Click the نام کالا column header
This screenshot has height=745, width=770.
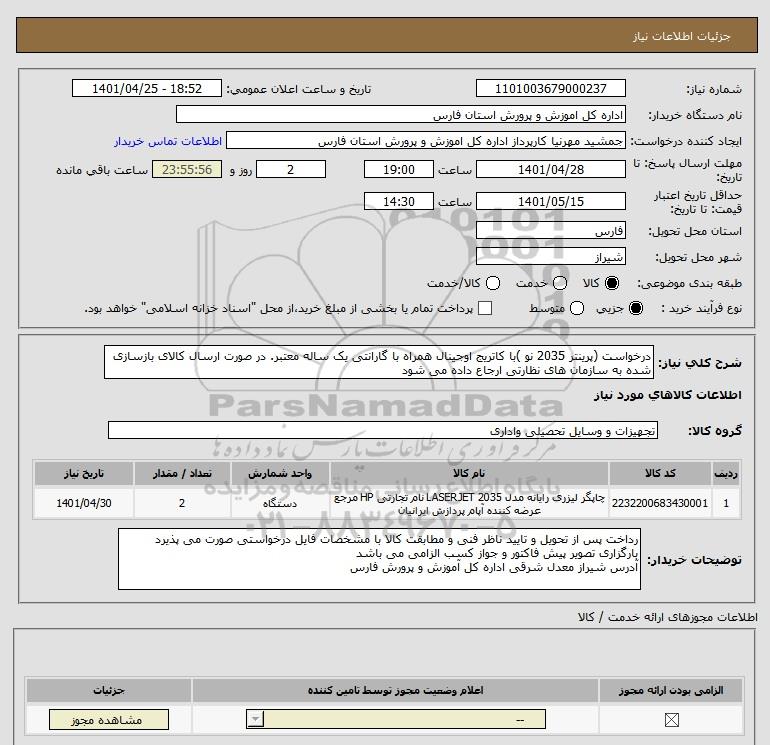469,473
